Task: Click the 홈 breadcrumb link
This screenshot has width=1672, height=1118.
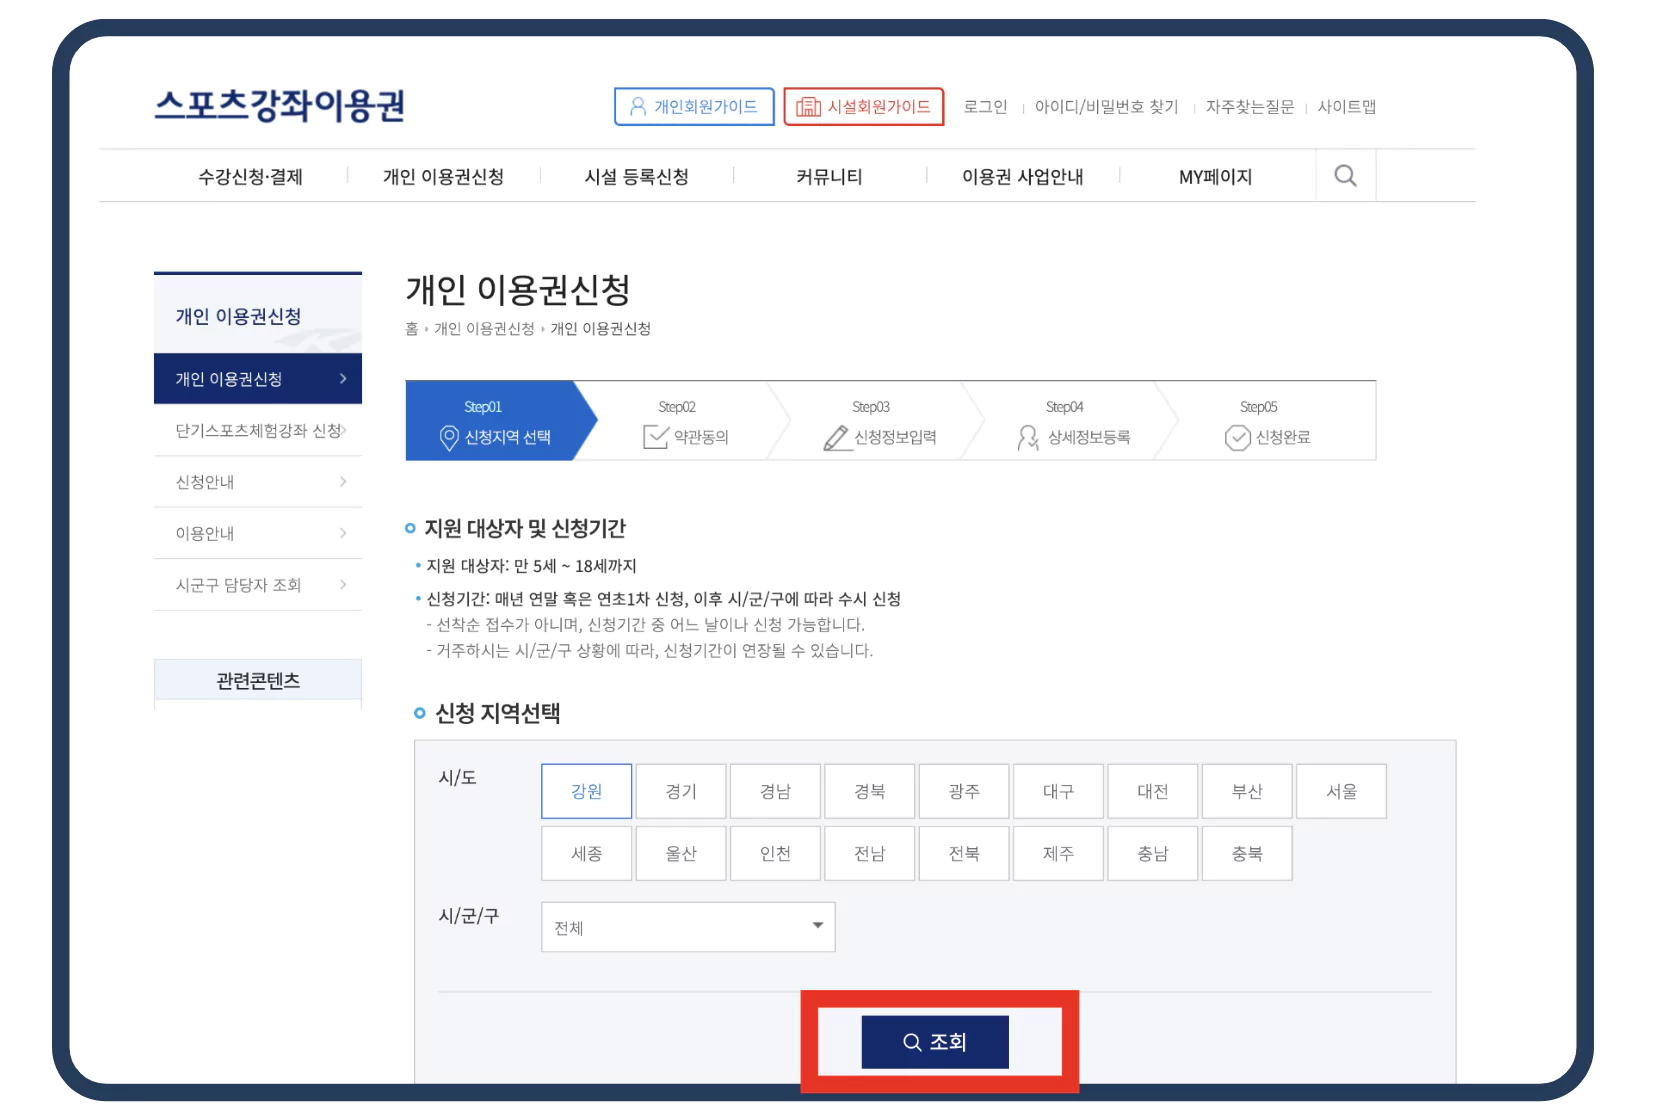Action: pyautogui.click(x=412, y=329)
